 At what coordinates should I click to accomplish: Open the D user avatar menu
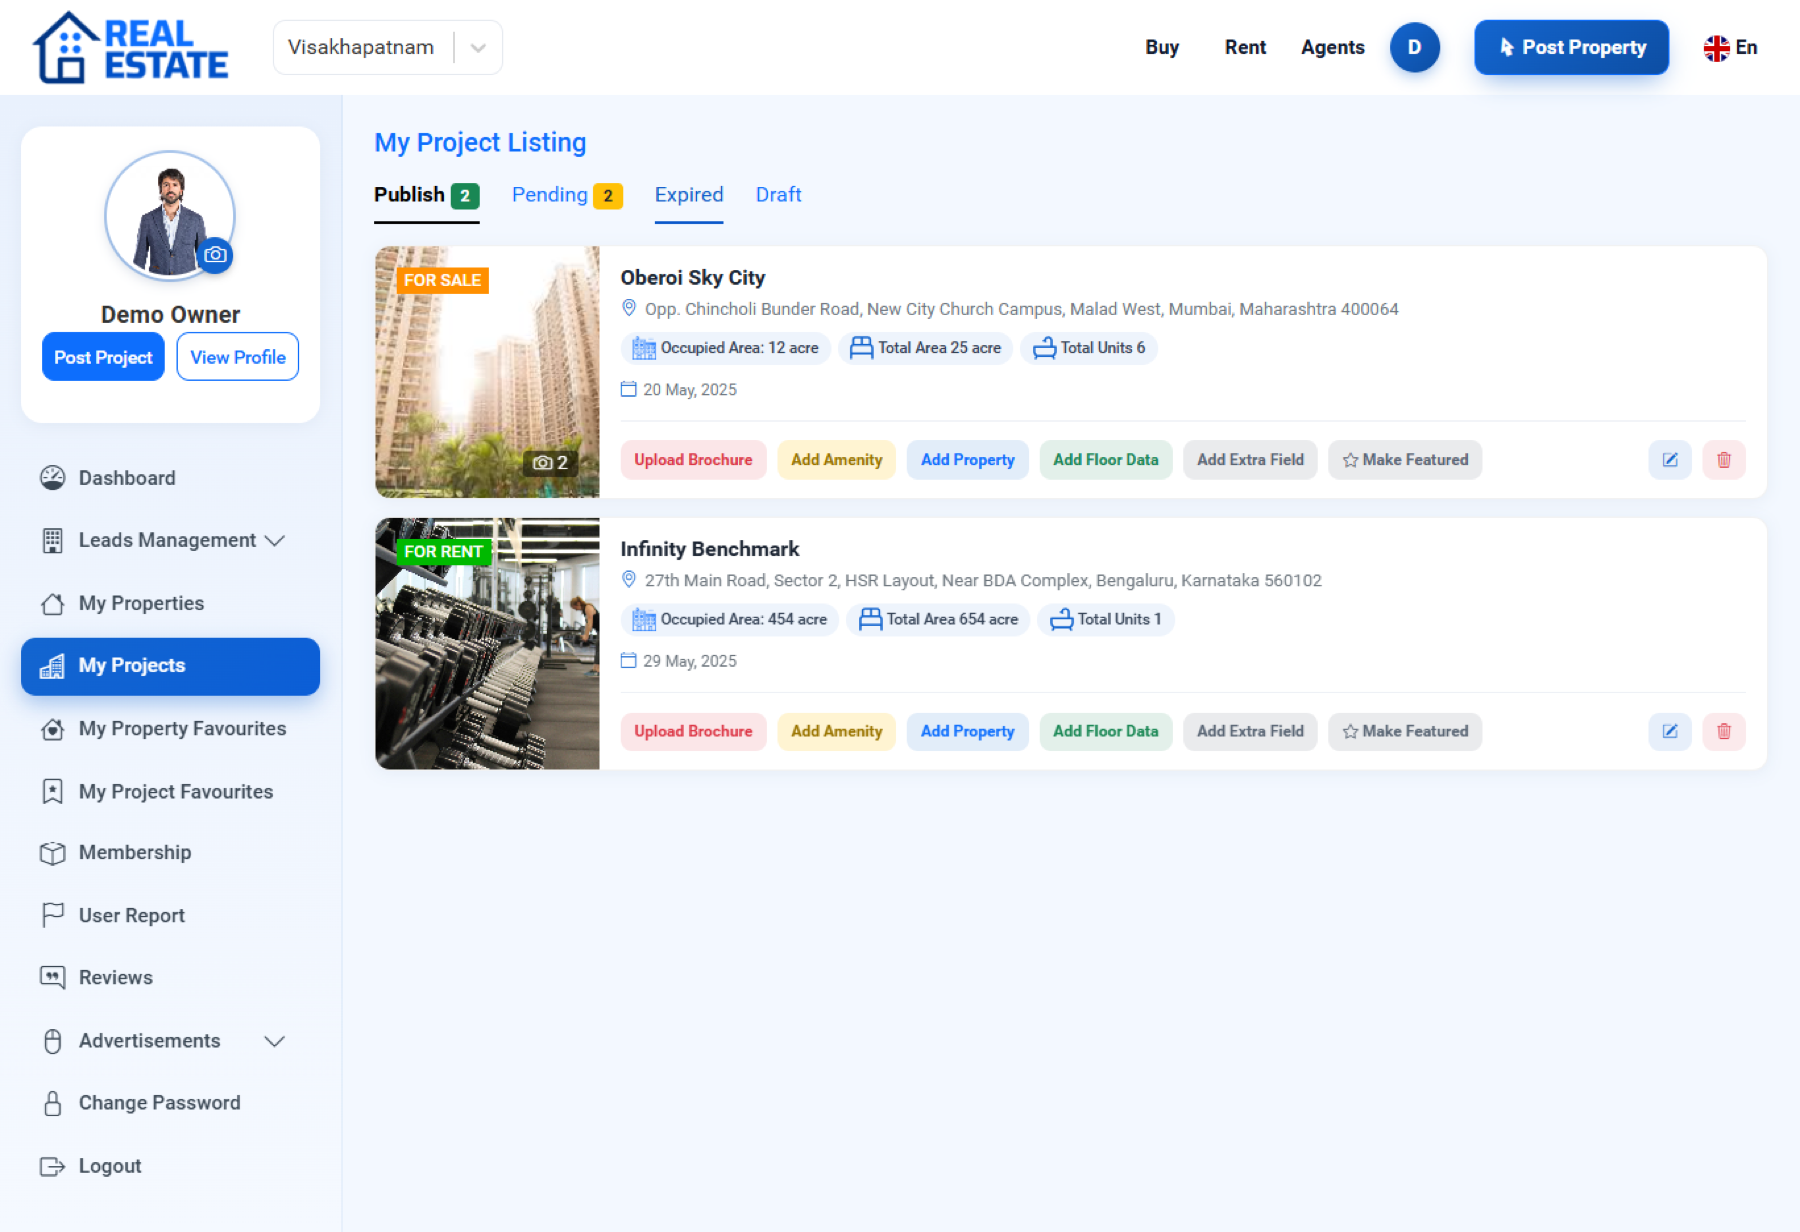tap(1414, 47)
